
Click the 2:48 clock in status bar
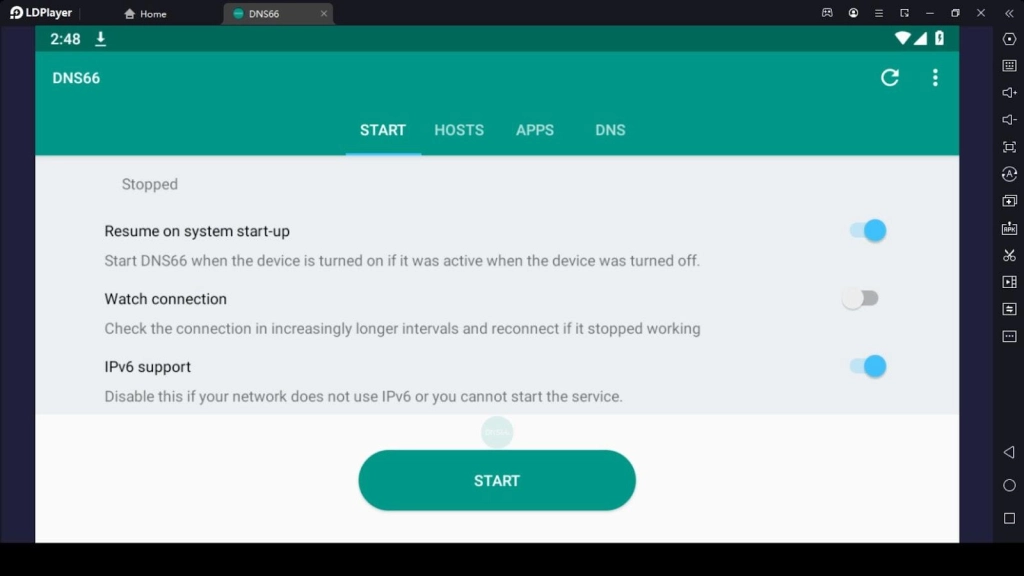tap(65, 39)
